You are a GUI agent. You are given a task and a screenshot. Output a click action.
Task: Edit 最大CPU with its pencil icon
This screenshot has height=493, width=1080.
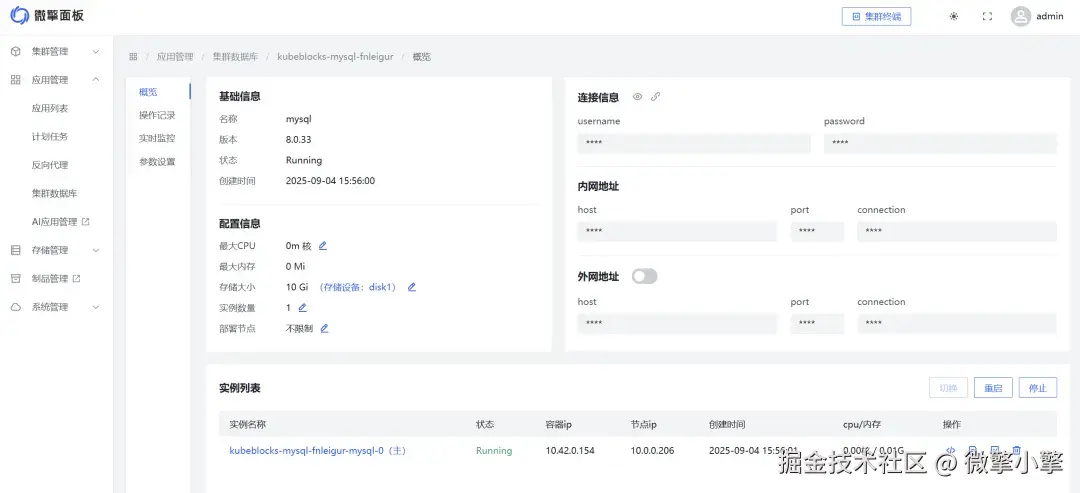click(x=323, y=246)
